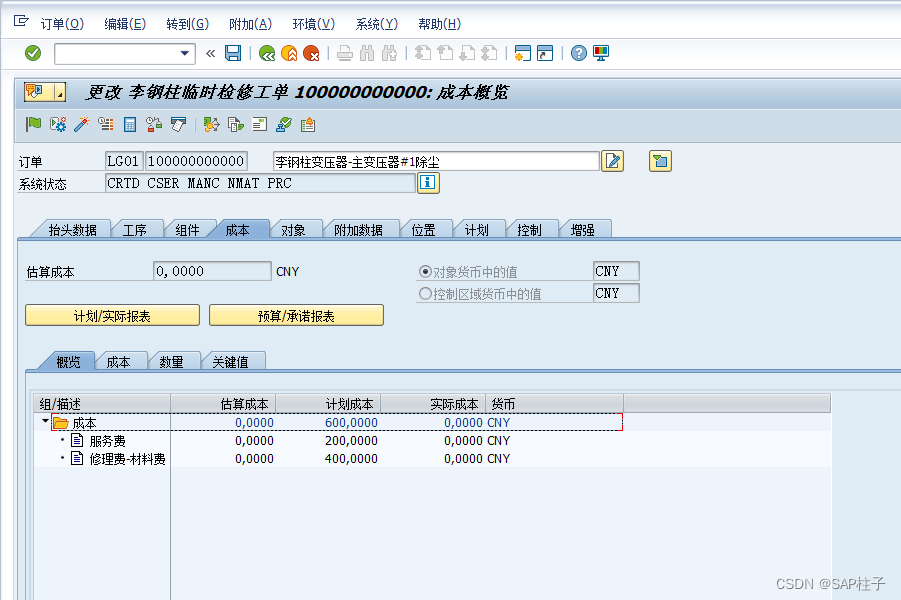Click the order description text field
The height and width of the screenshot is (600, 901).
[x=436, y=161]
